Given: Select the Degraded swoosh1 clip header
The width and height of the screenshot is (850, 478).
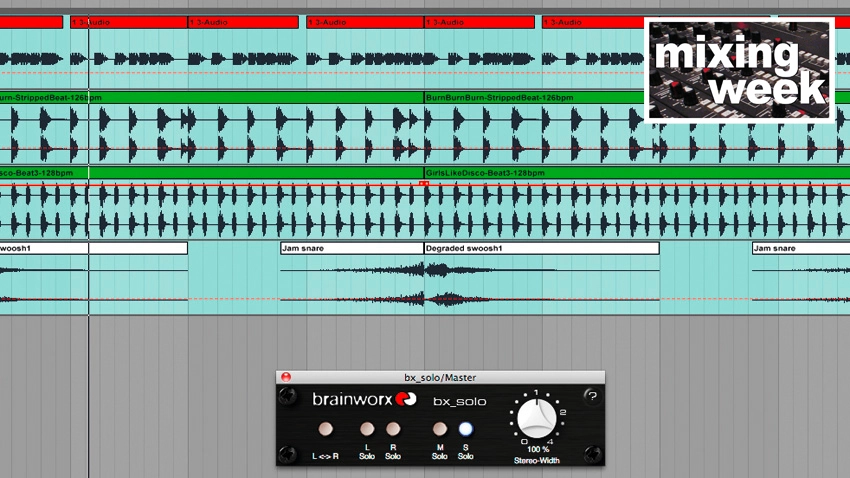Looking at the screenshot, I should pos(542,248).
